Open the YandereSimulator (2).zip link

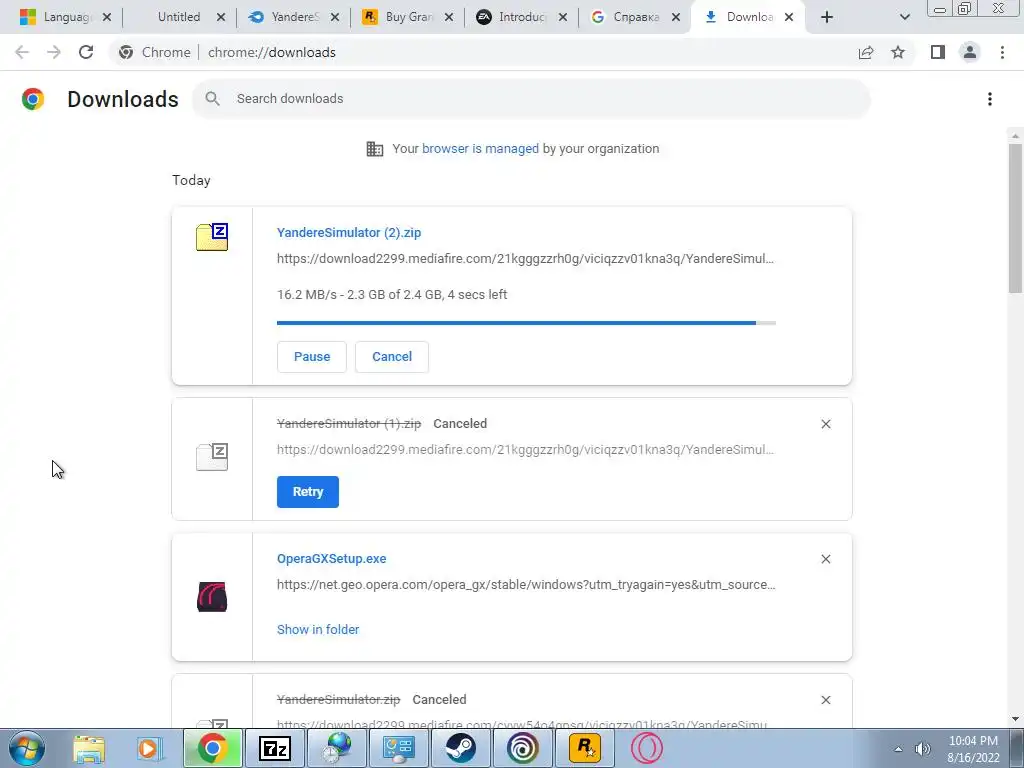pyautogui.click(x=349, y=232)
